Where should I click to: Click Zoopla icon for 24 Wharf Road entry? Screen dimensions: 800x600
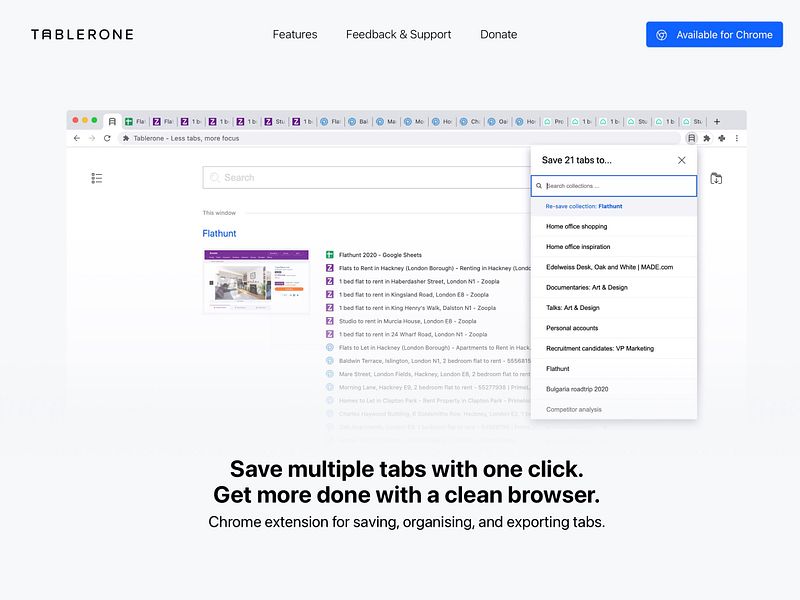(330, 334)
